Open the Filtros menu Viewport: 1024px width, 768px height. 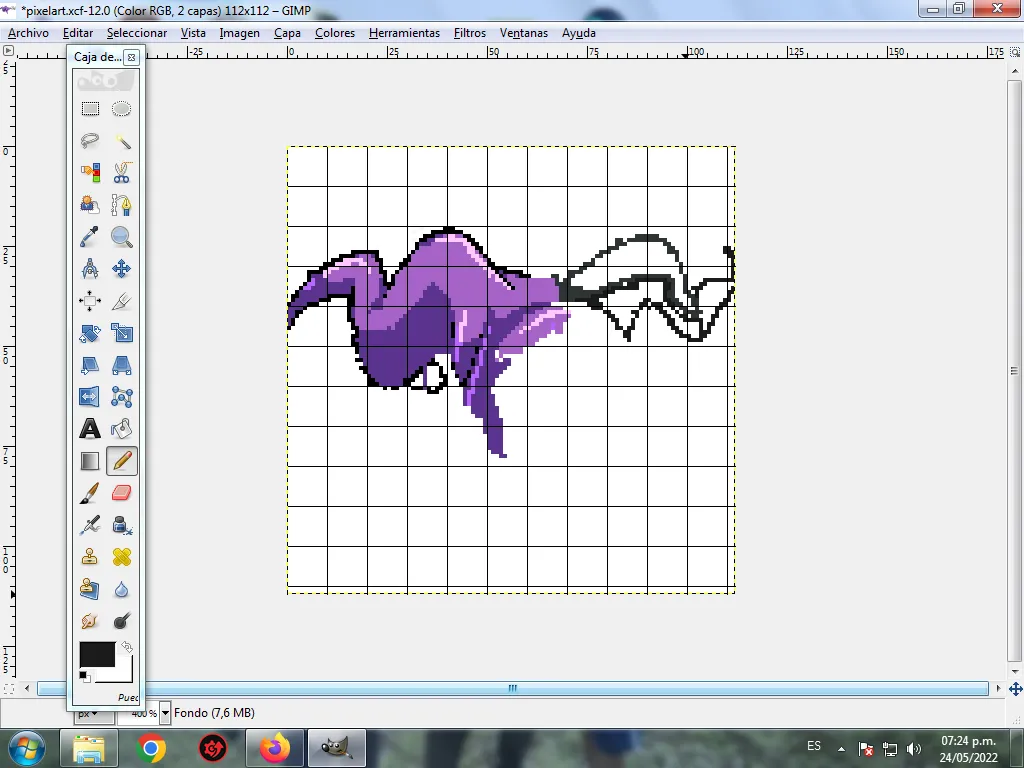(470, 33)
